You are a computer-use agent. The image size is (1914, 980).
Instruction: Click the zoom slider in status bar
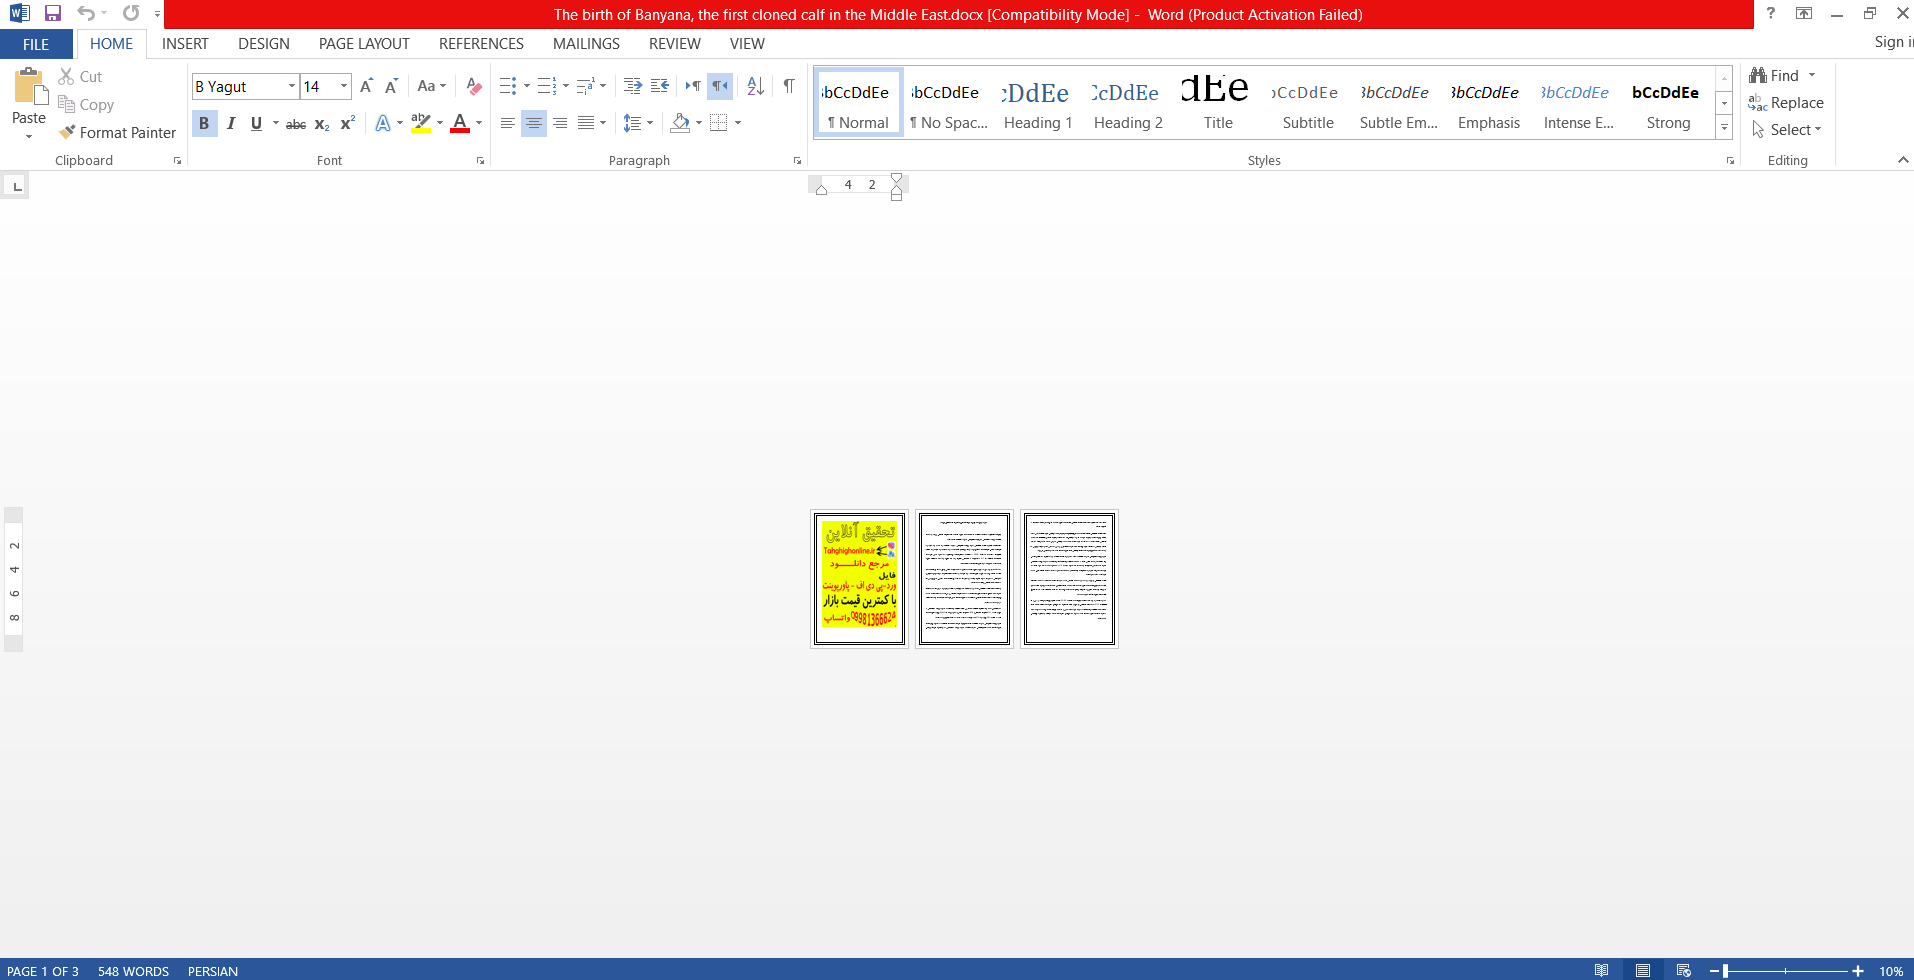point(1786,971)
